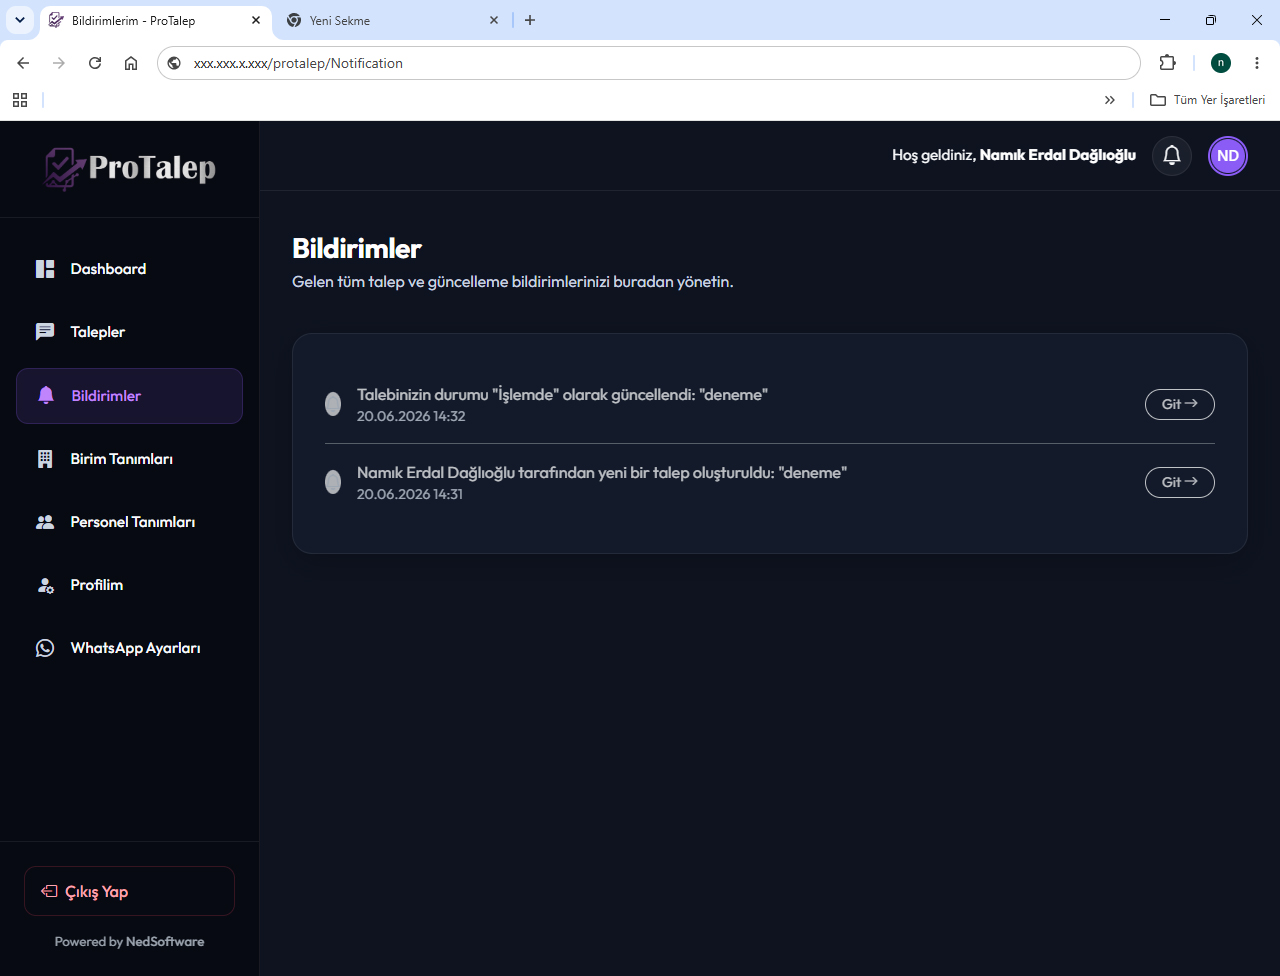This screenshot has height=976, width=1280.
Task: Open WhatsApp Ayarları settings page
Action: click(129, 648)
